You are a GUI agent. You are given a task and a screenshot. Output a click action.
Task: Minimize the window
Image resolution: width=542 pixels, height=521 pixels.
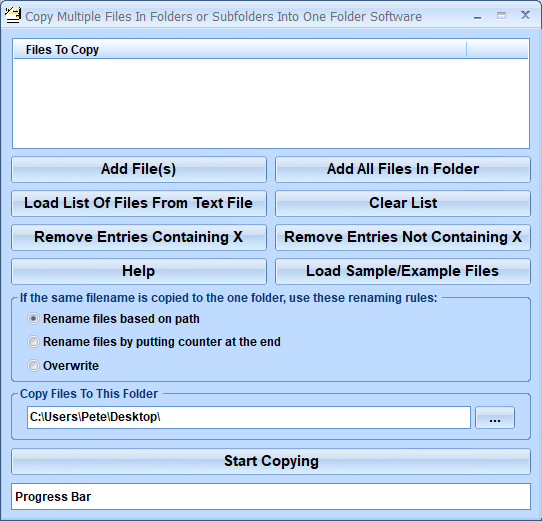477,17
